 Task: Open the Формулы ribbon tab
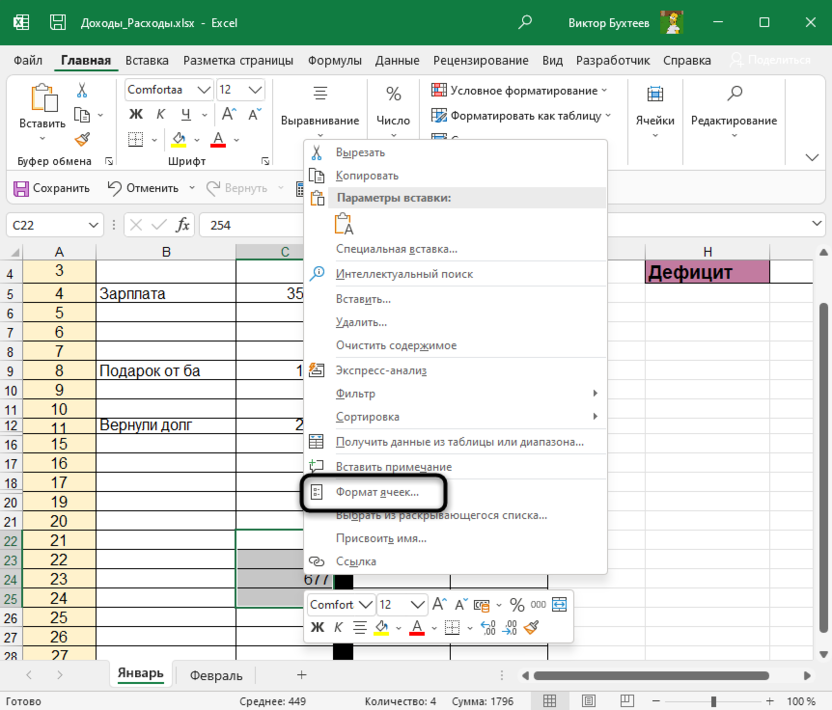click(334, 60)
